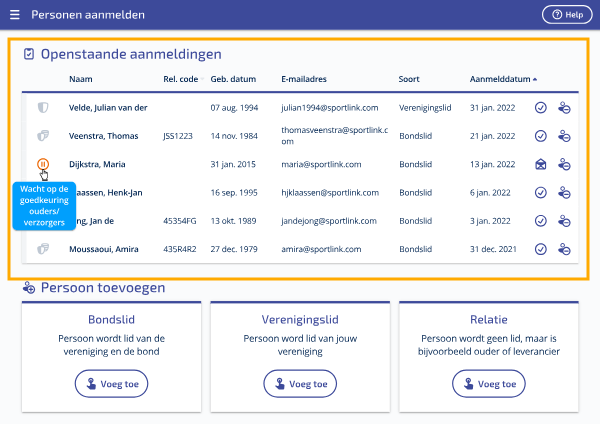
Task: Click the Persoon toevoegen heading icon
Action: tap(29, 287)
